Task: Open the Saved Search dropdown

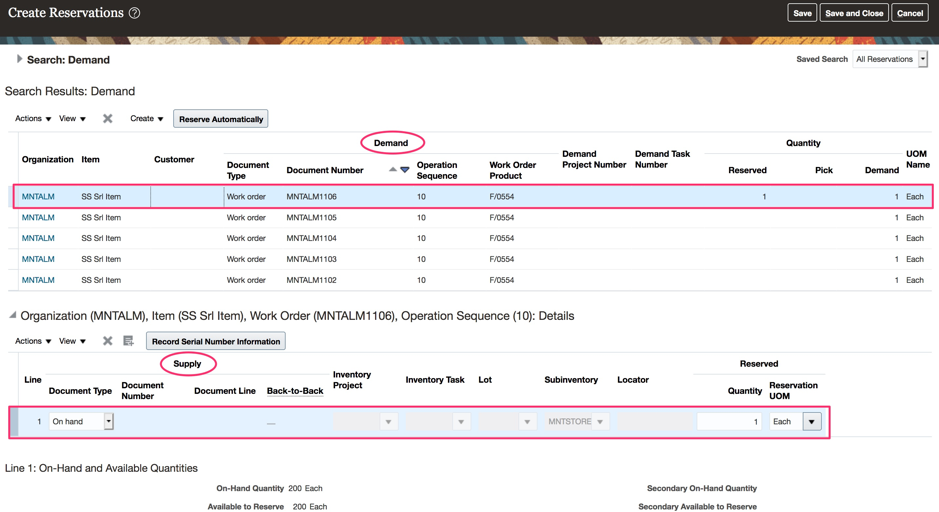Action: 922,60
